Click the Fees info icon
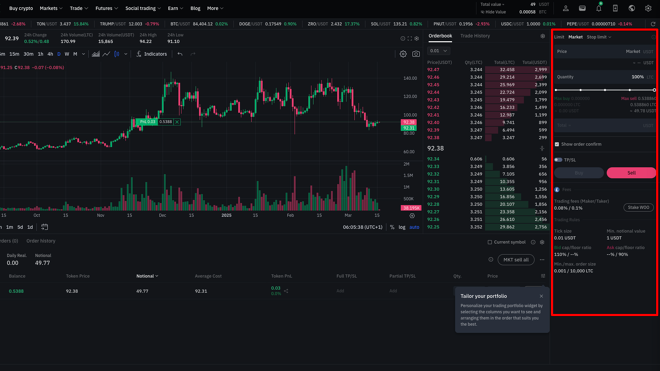Viewport: 660px width, 371px height. point(557,190)
